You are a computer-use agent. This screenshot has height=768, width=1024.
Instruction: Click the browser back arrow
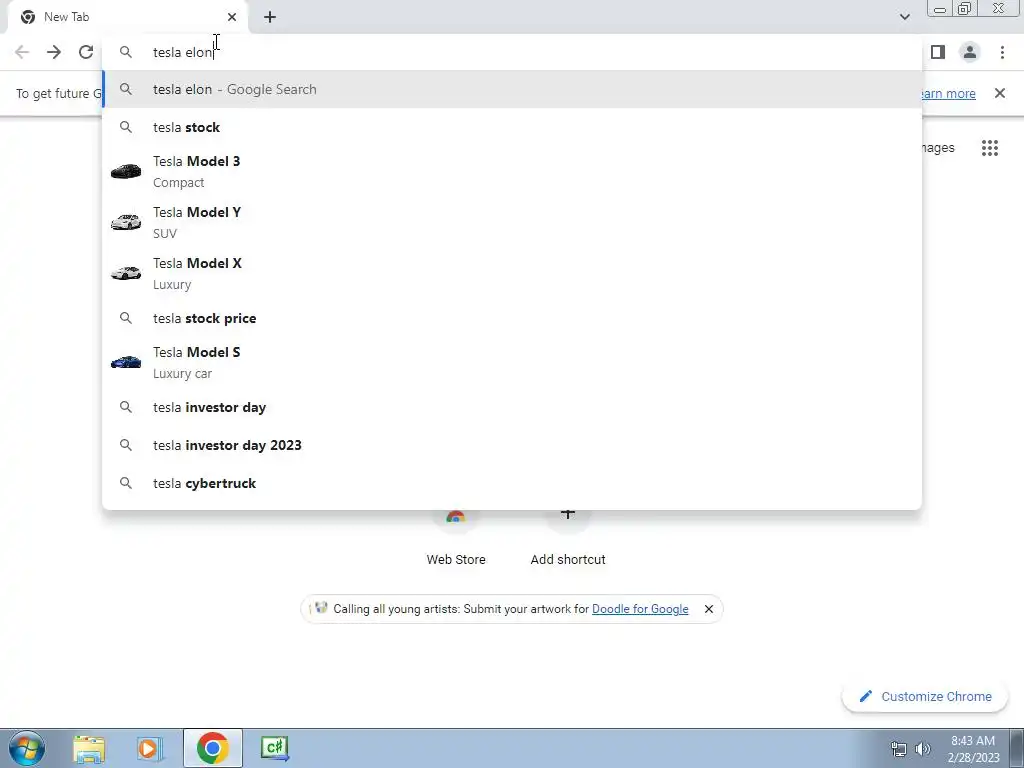tap(22, 52)
